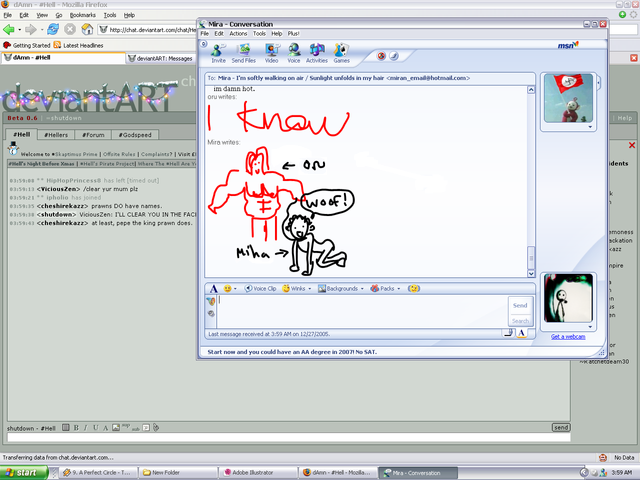The height and width of the screenshot is (480, 640).
Task: Open the Get a webcam link
Action: (568, 337)
